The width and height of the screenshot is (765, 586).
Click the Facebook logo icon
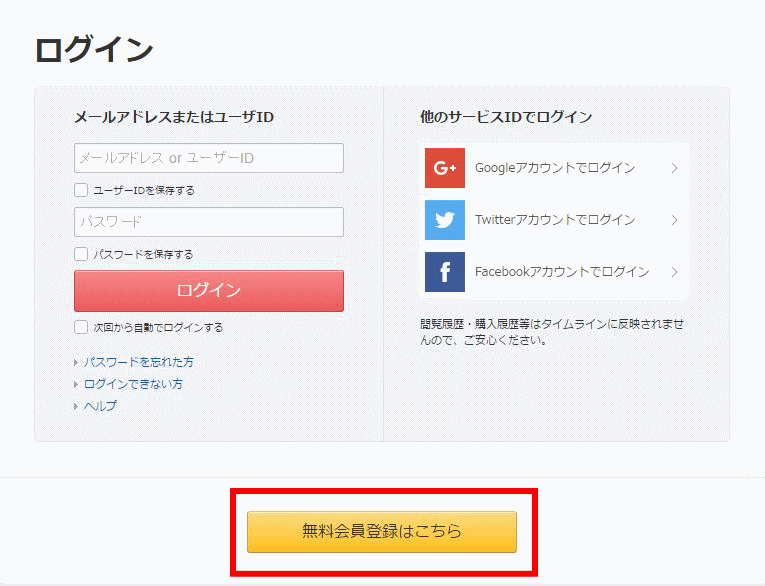point(445,272)
